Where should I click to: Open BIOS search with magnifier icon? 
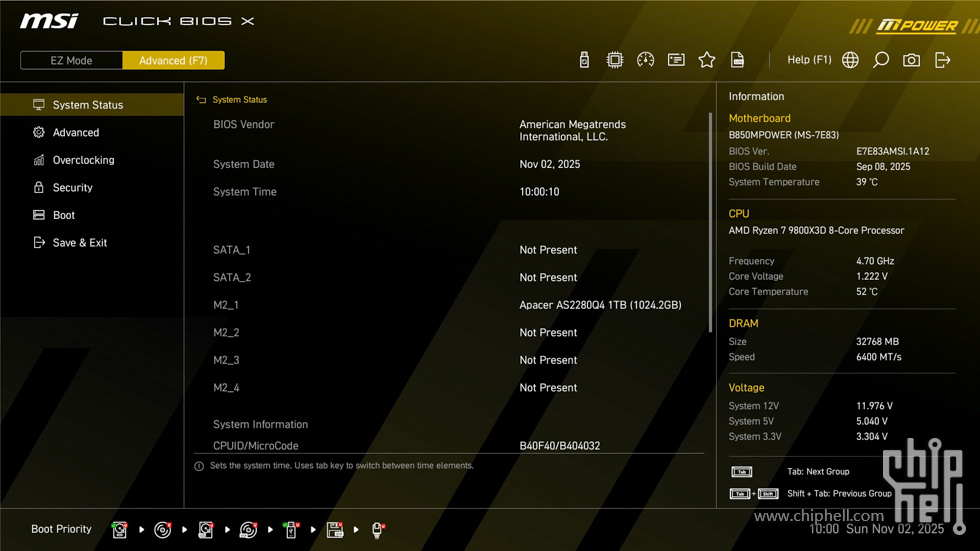pyautogui.click(x=881, y=60)
